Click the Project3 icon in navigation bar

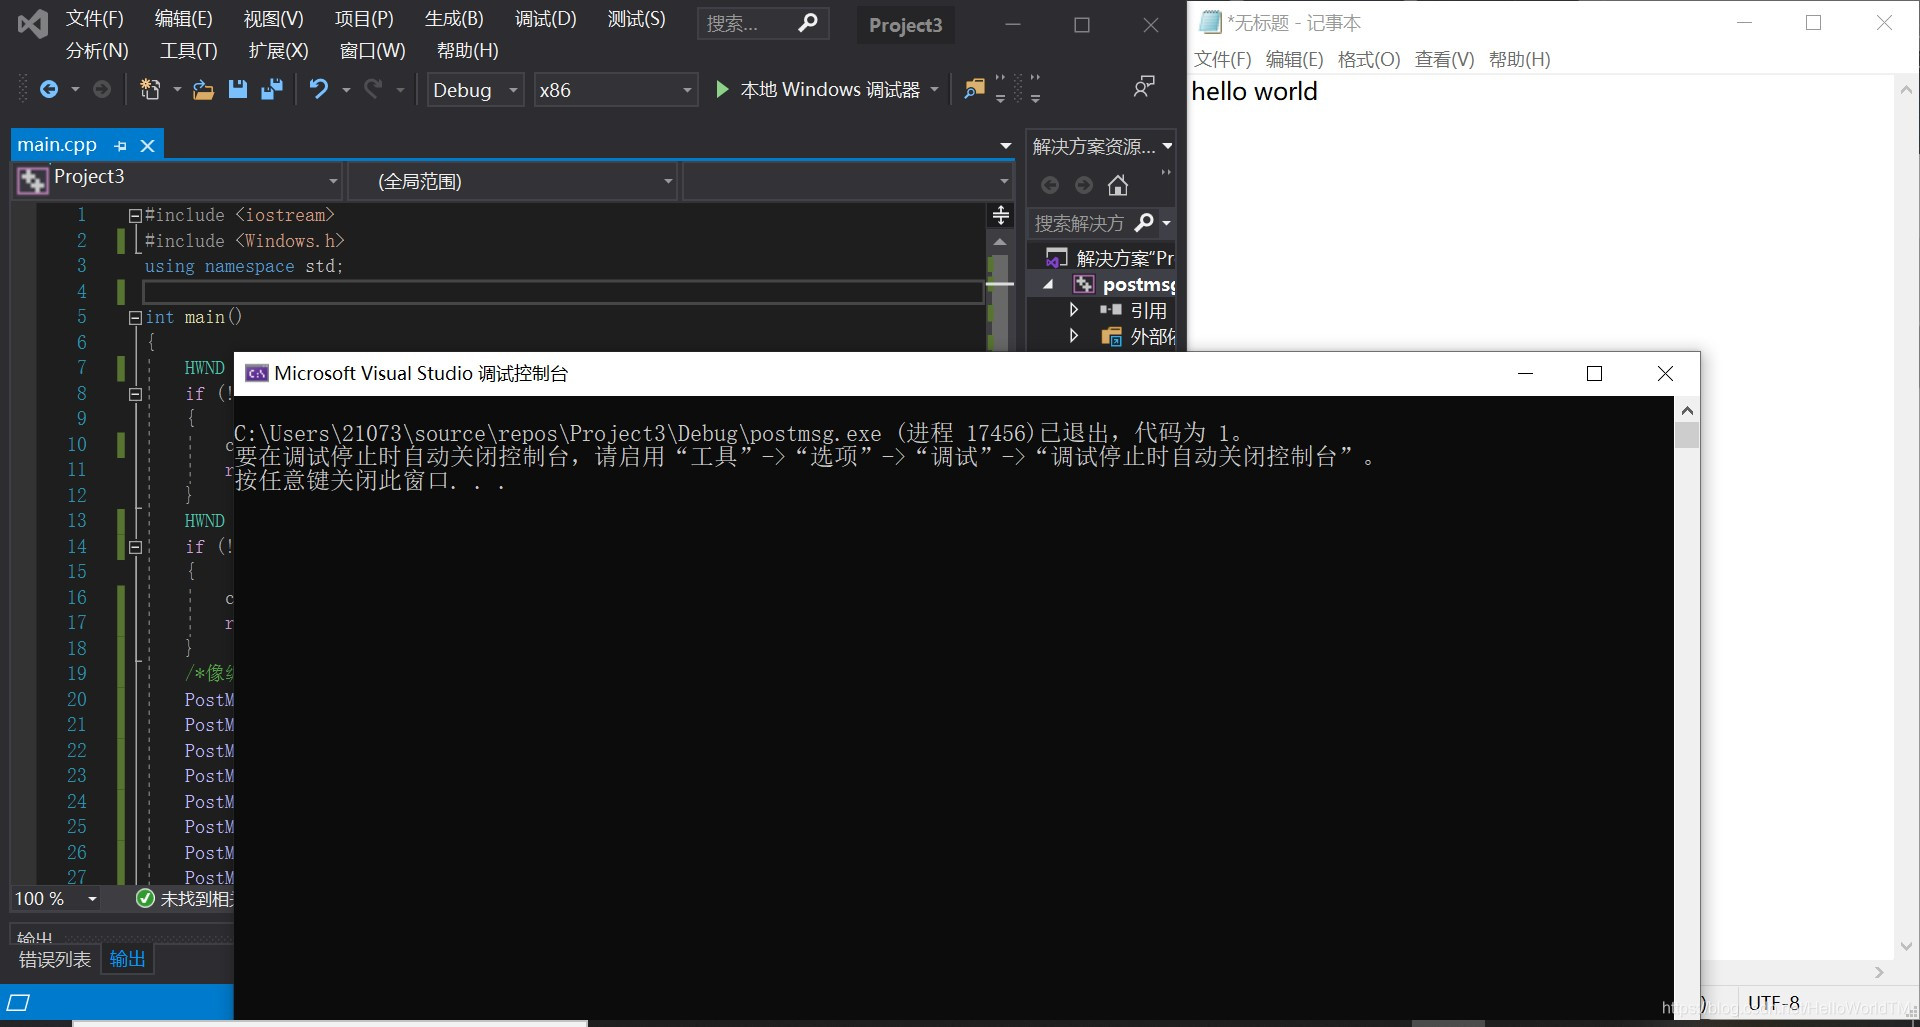coord(32,180)
